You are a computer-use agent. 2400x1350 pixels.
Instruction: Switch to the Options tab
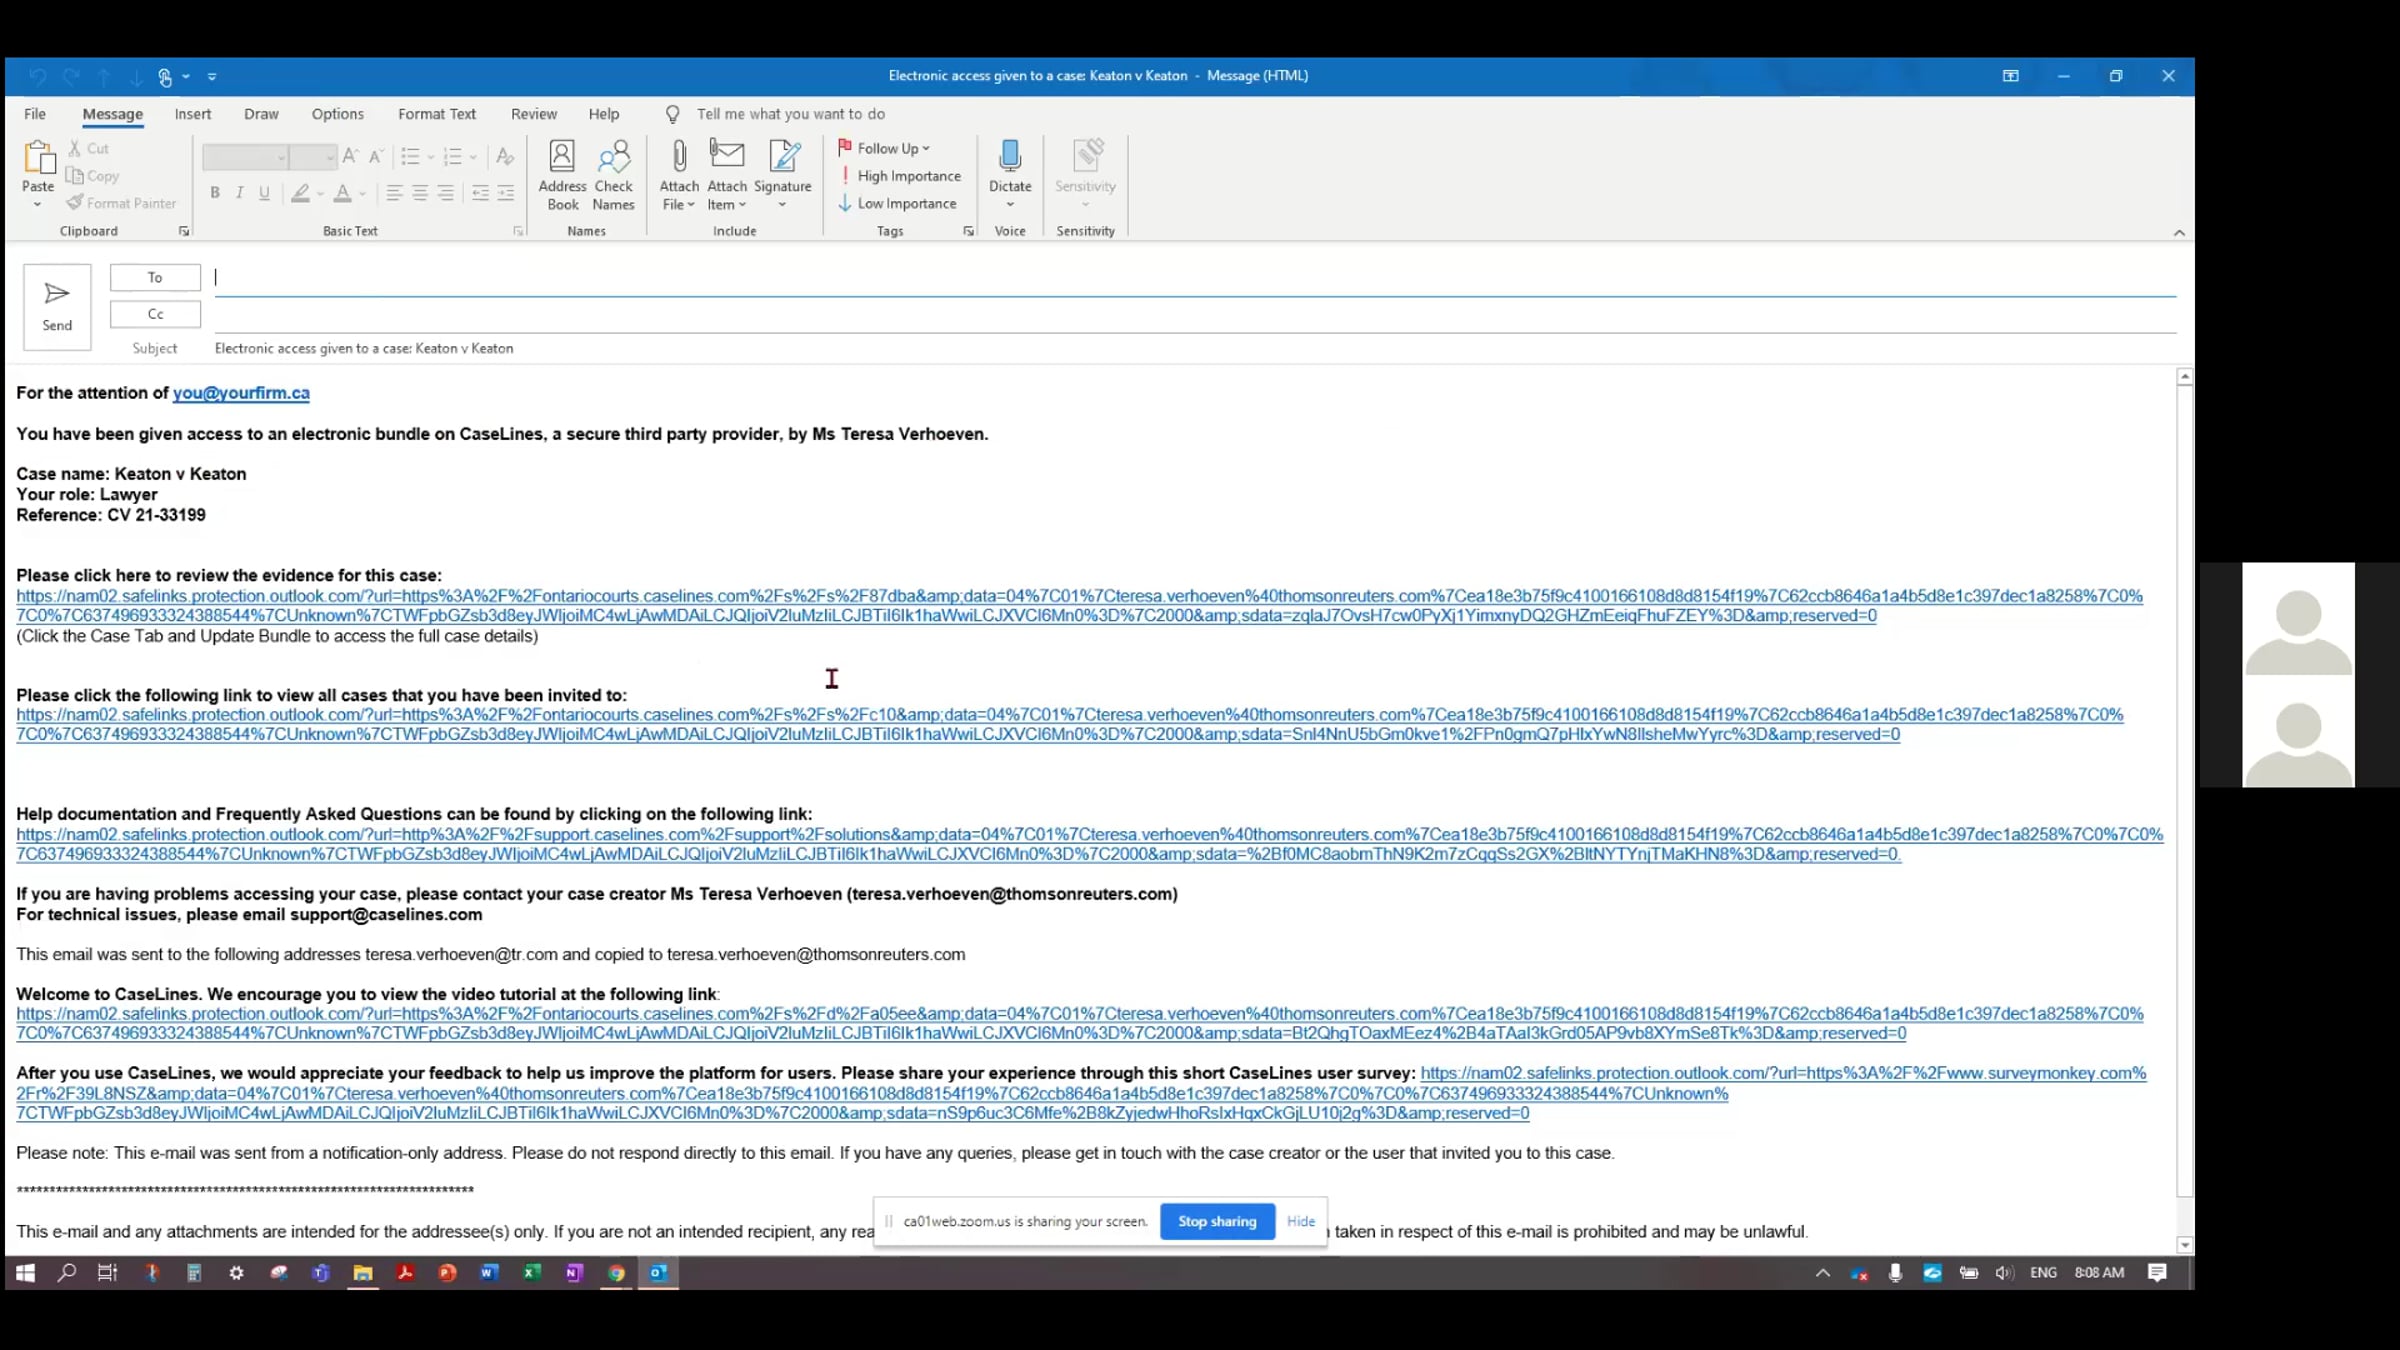(x=338, y=114)
